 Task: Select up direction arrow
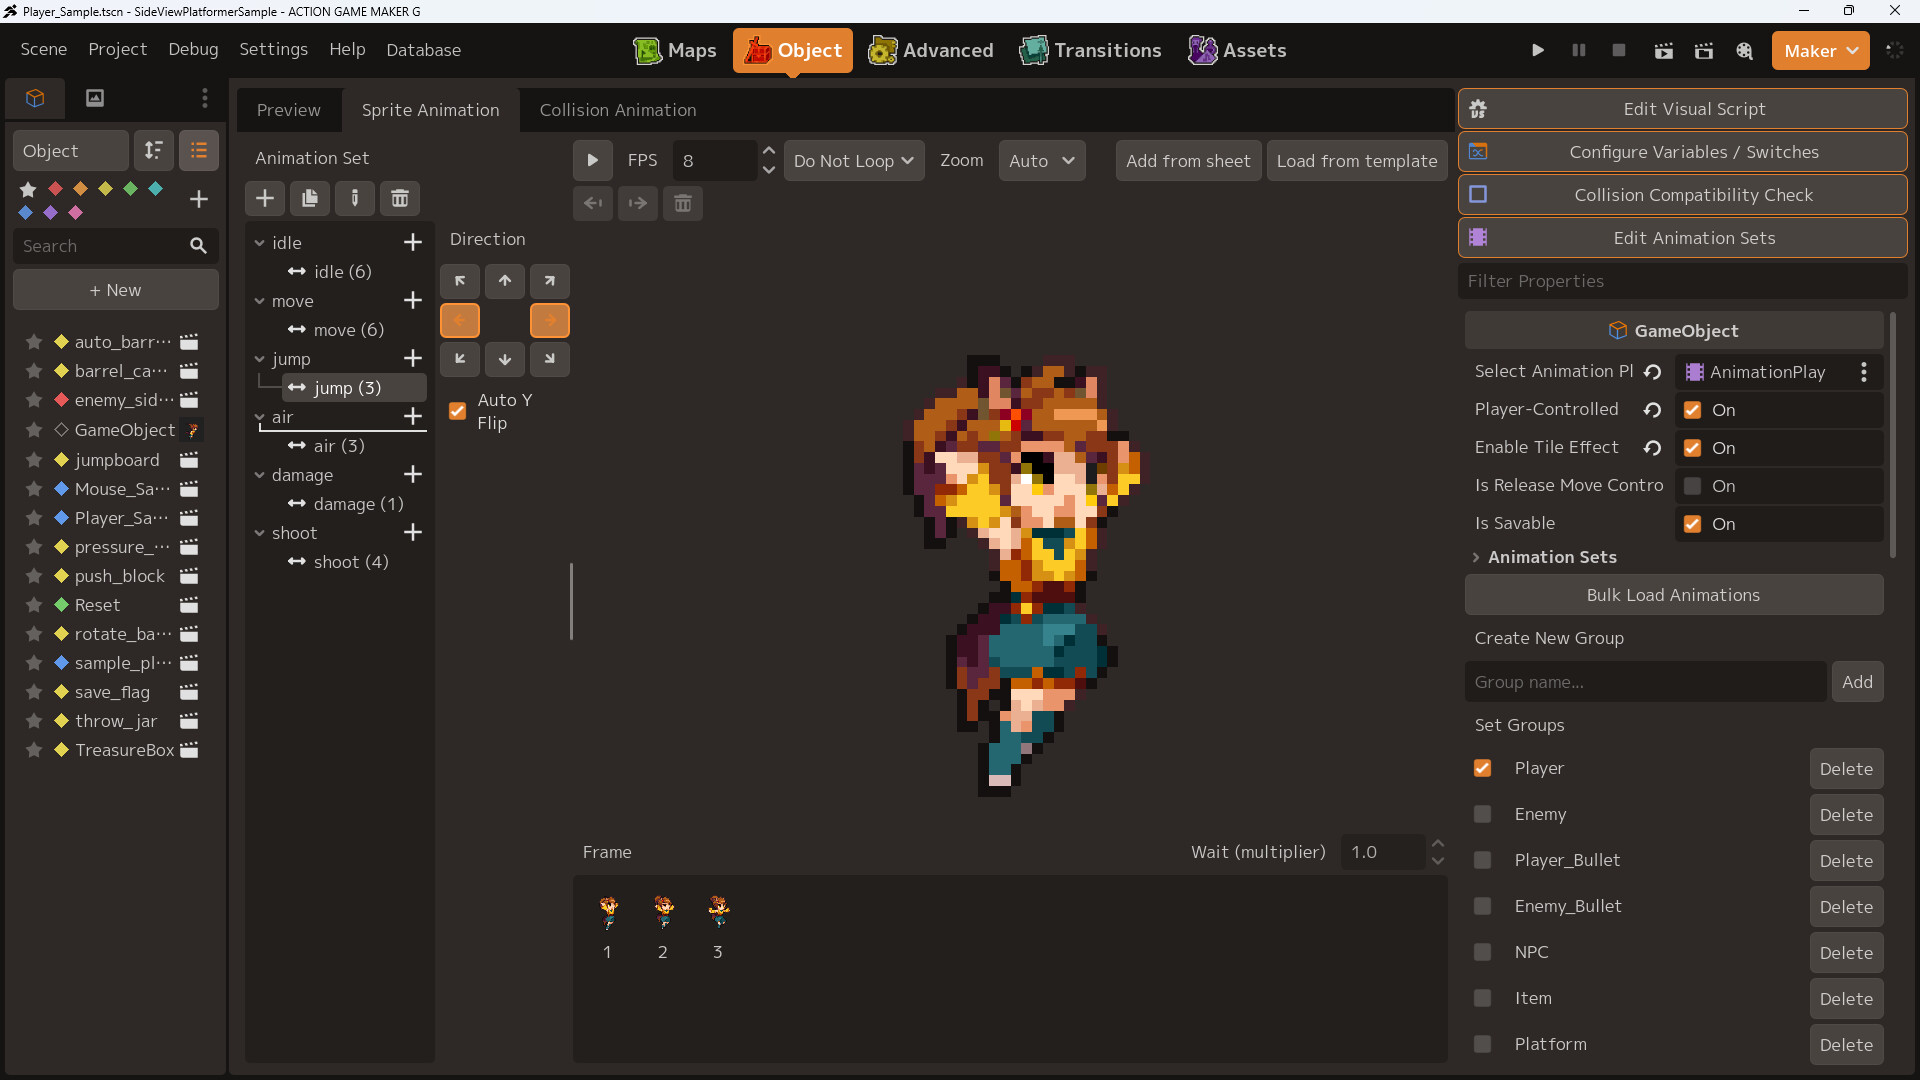pyautogui.click(x=505, y=281)
